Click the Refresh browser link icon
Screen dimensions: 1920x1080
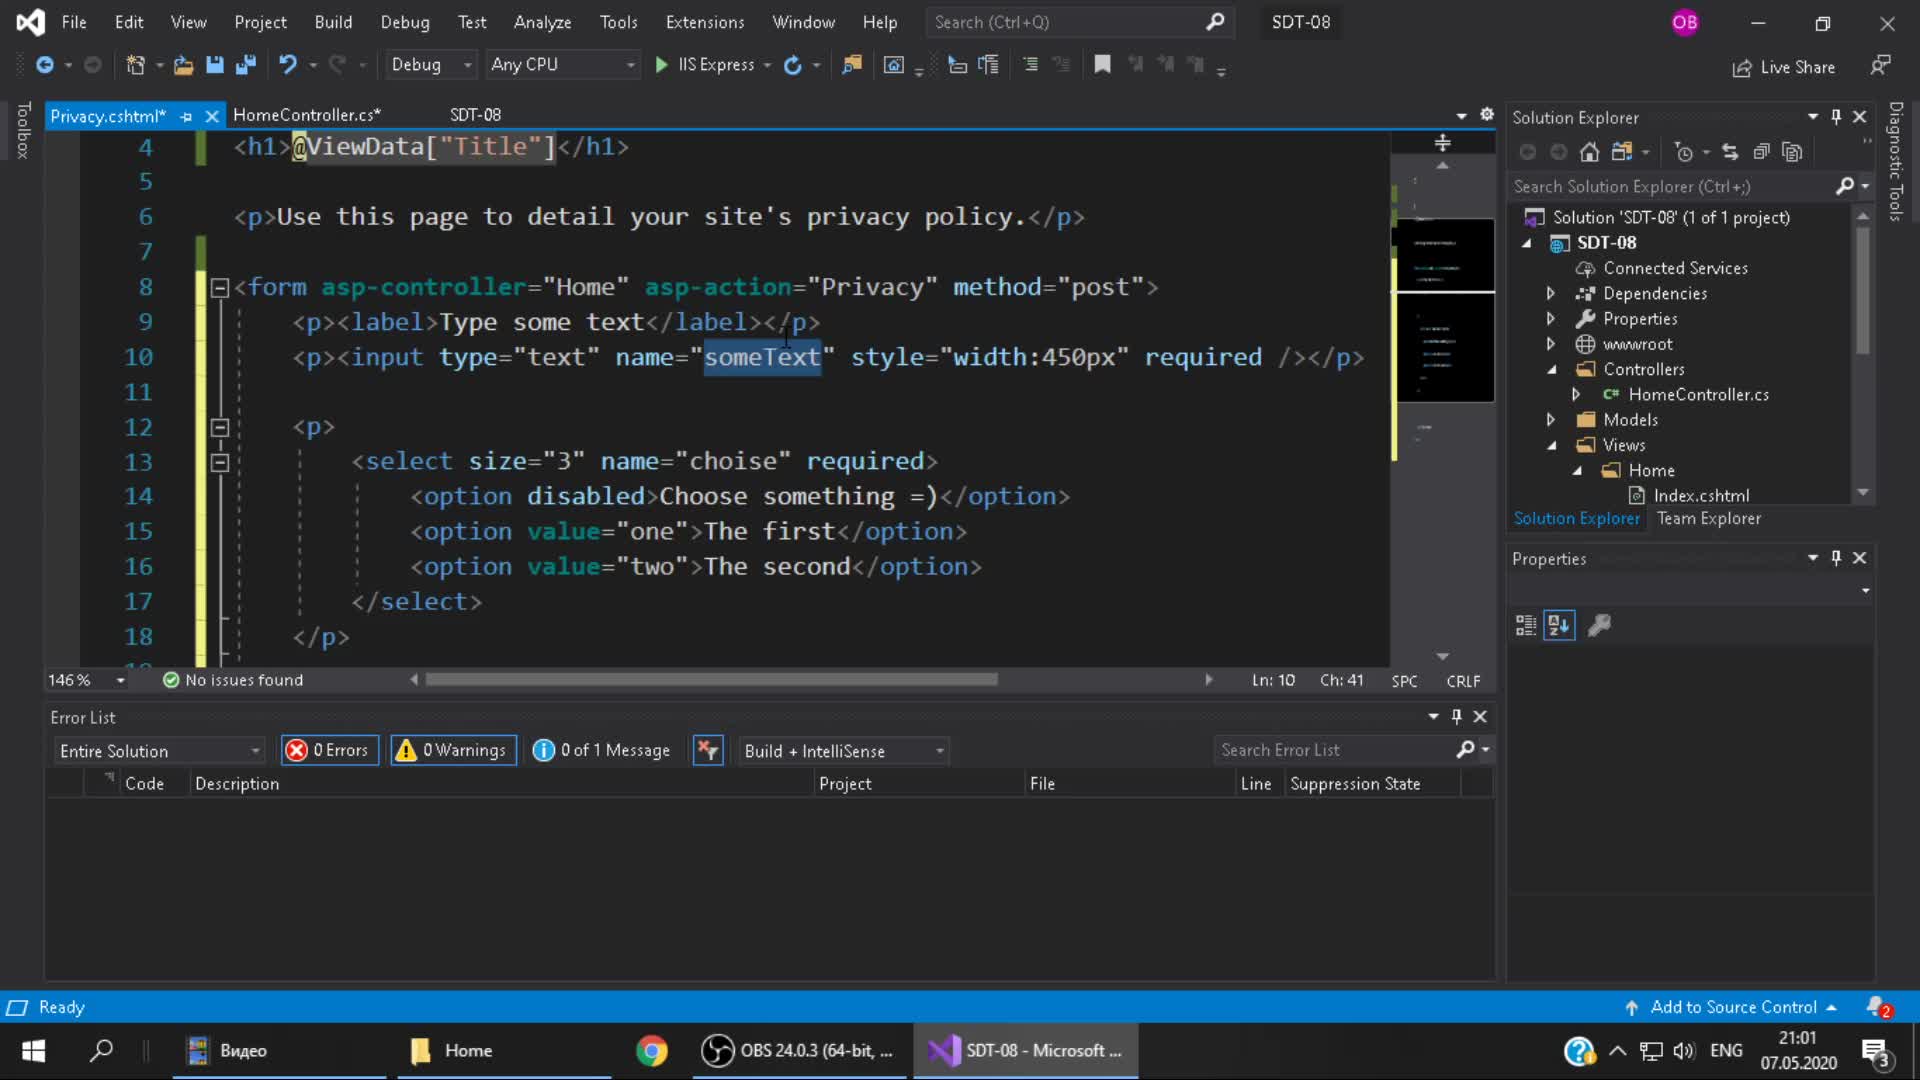tap(792, 65)
